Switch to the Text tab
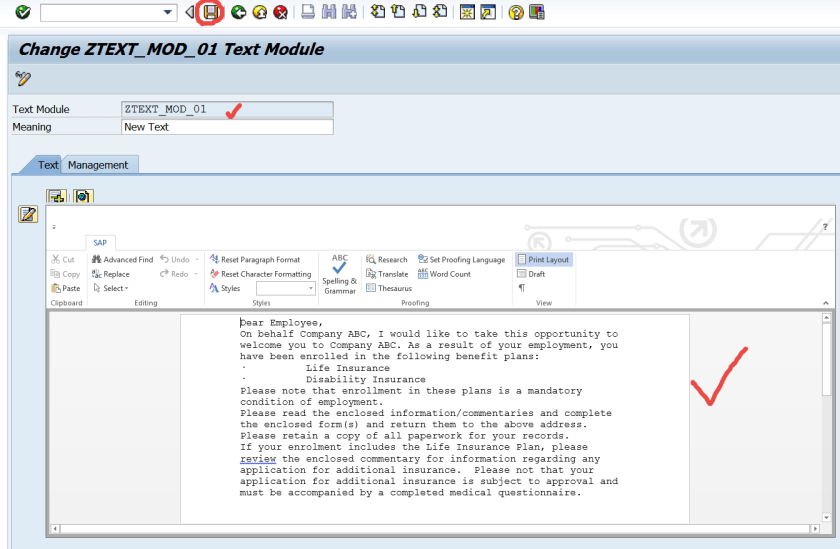 coord(48,165)
